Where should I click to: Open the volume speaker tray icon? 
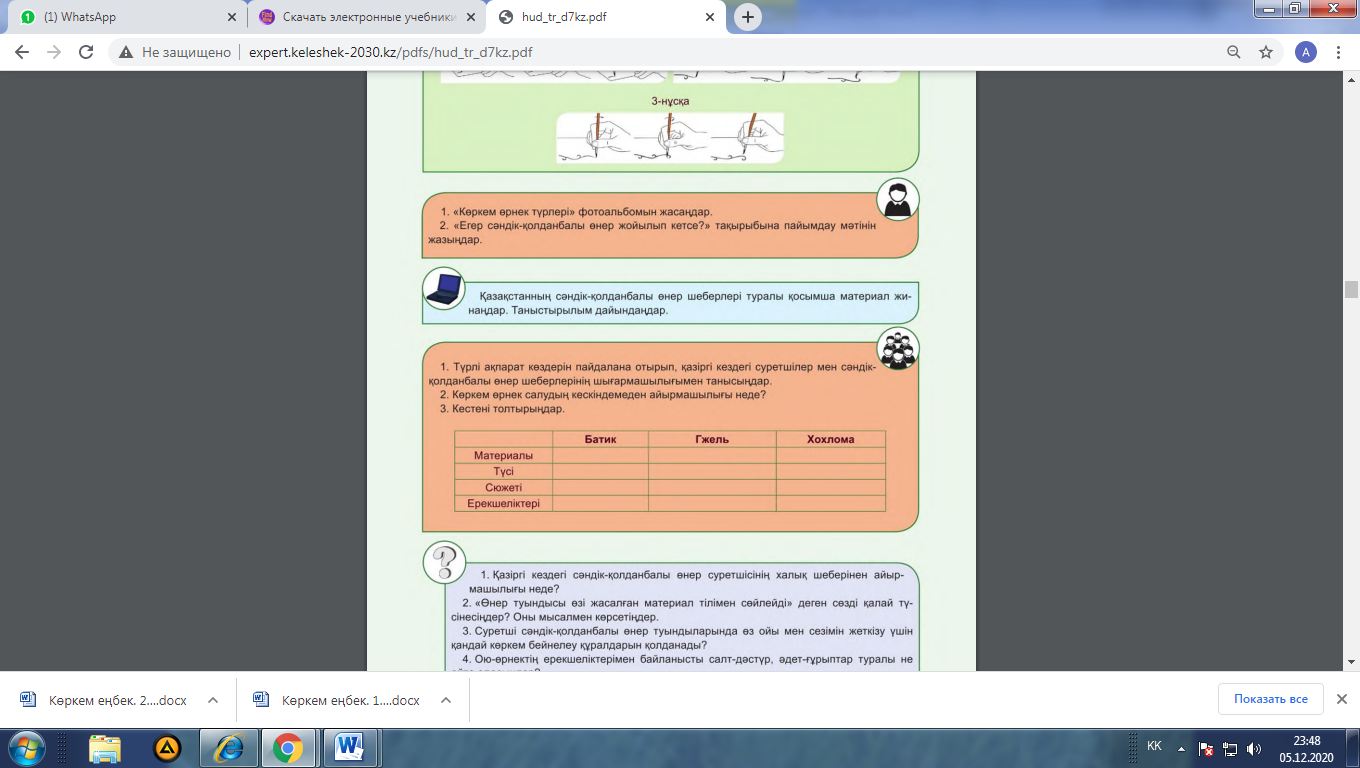(x=1254, y=748)
